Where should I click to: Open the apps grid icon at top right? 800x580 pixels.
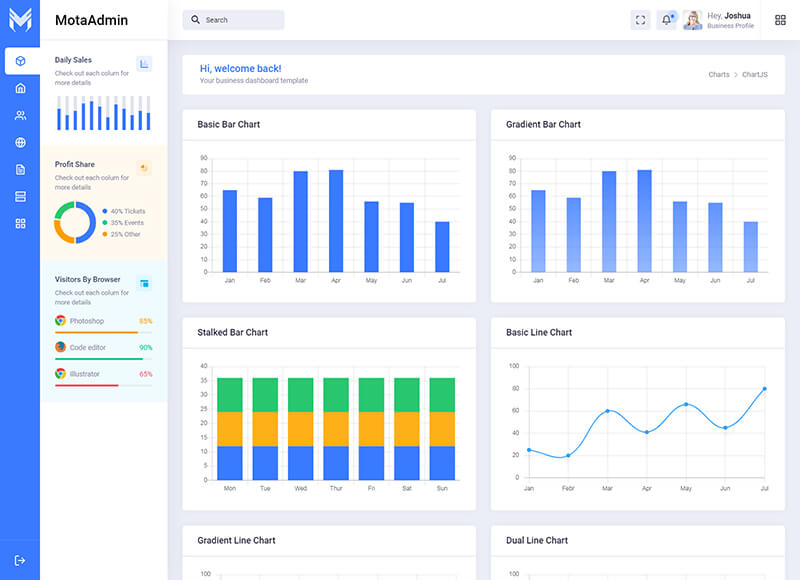tap(780, 20)
